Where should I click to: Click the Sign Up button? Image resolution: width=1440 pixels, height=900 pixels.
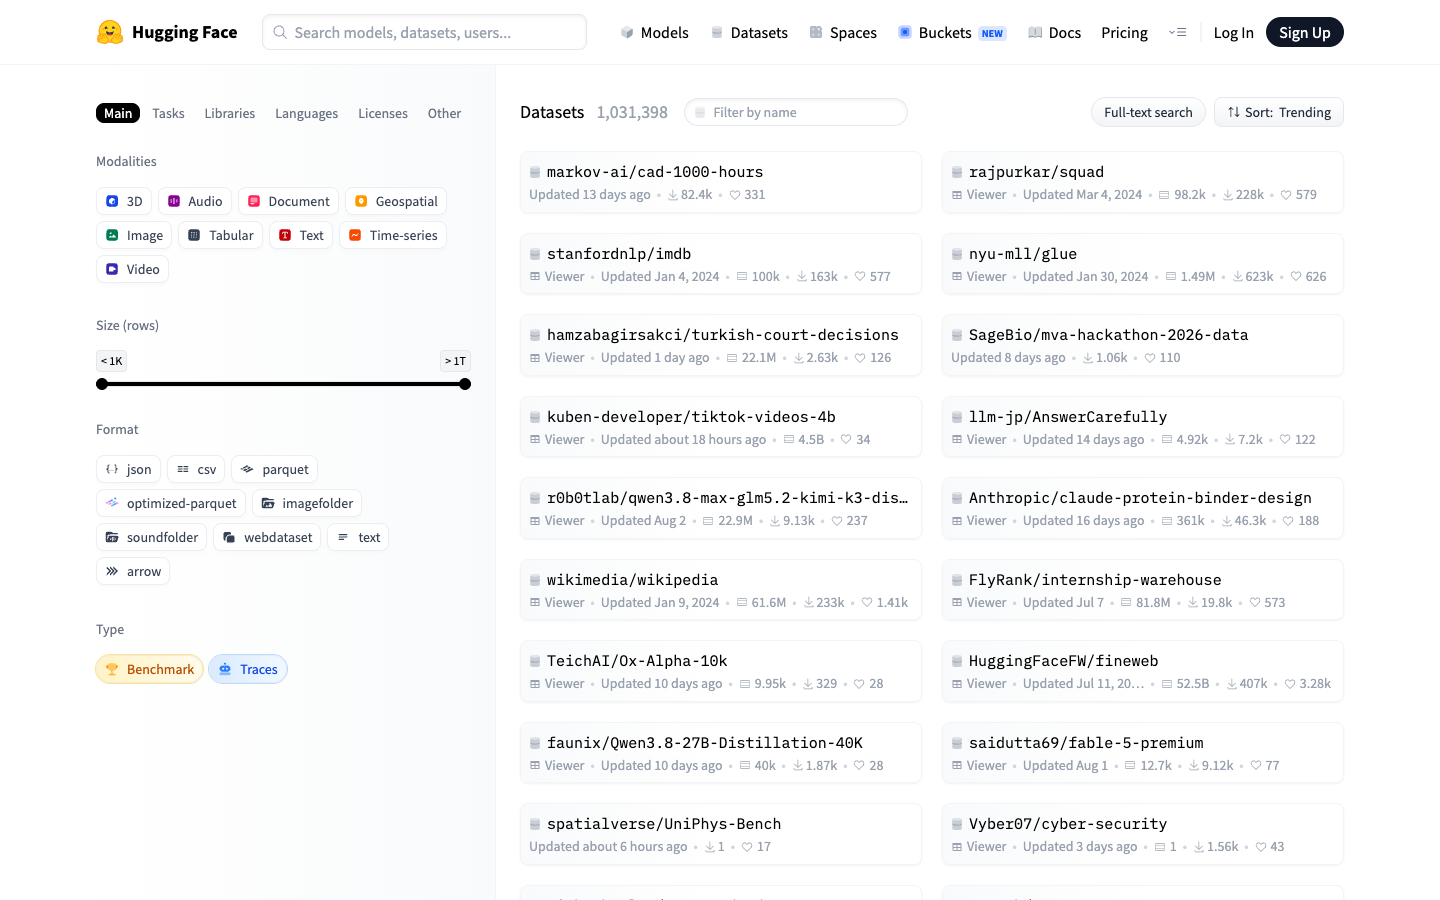(1305, 32)
